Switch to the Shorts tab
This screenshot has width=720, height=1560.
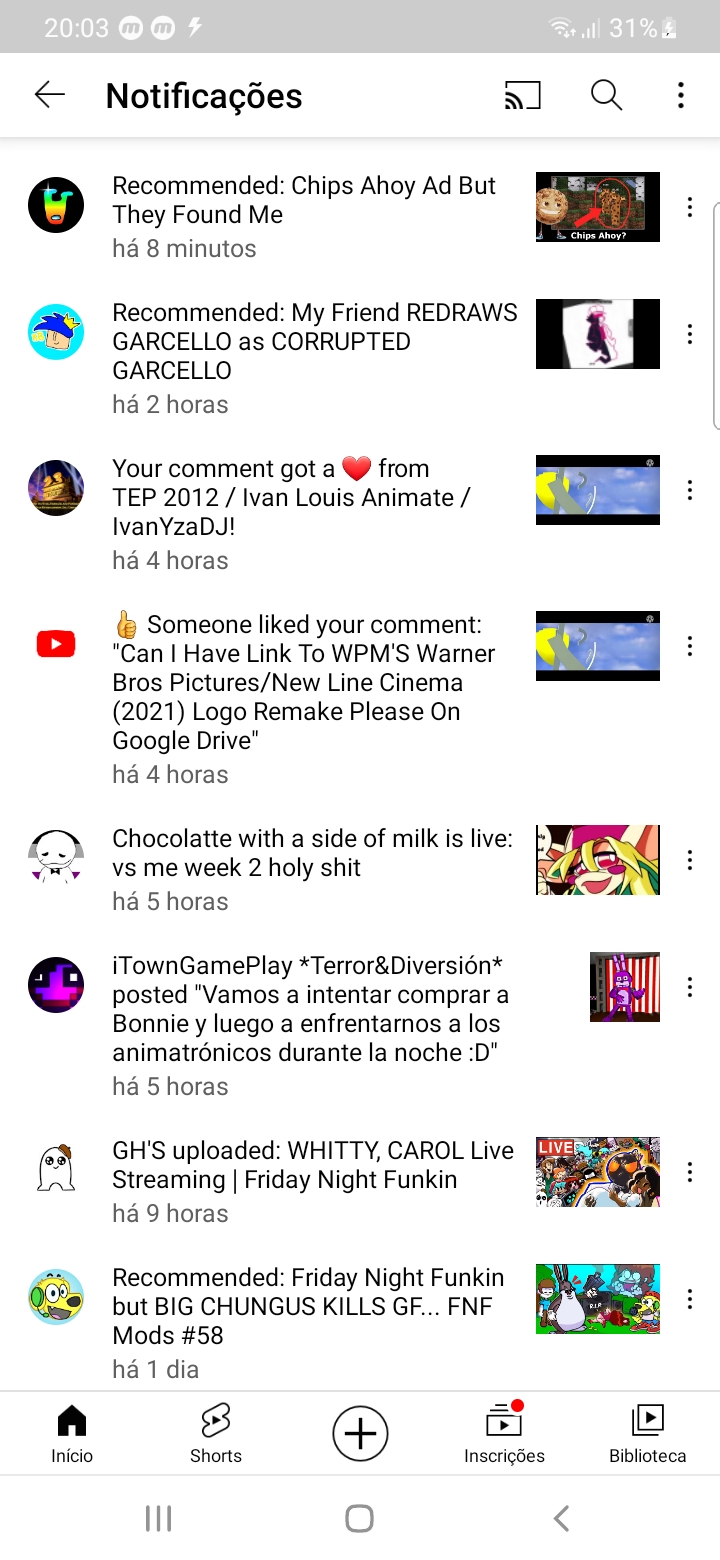click(216, 1433)
